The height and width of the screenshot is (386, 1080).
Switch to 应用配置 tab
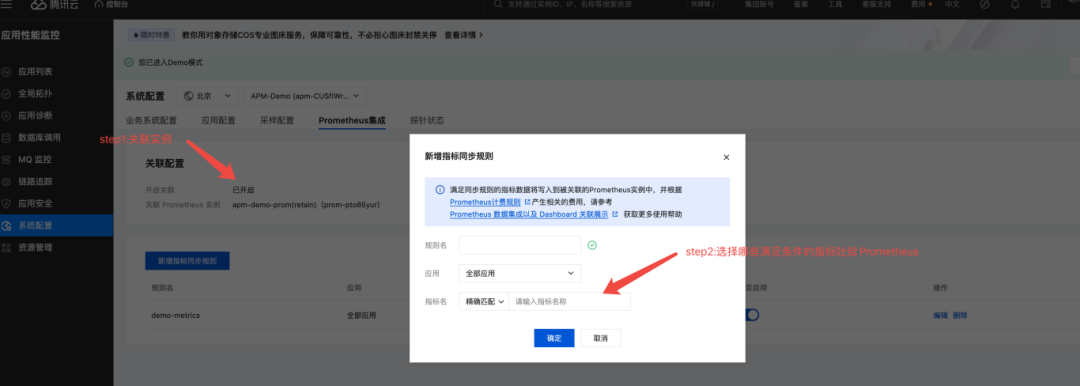(x=218, y=120)
